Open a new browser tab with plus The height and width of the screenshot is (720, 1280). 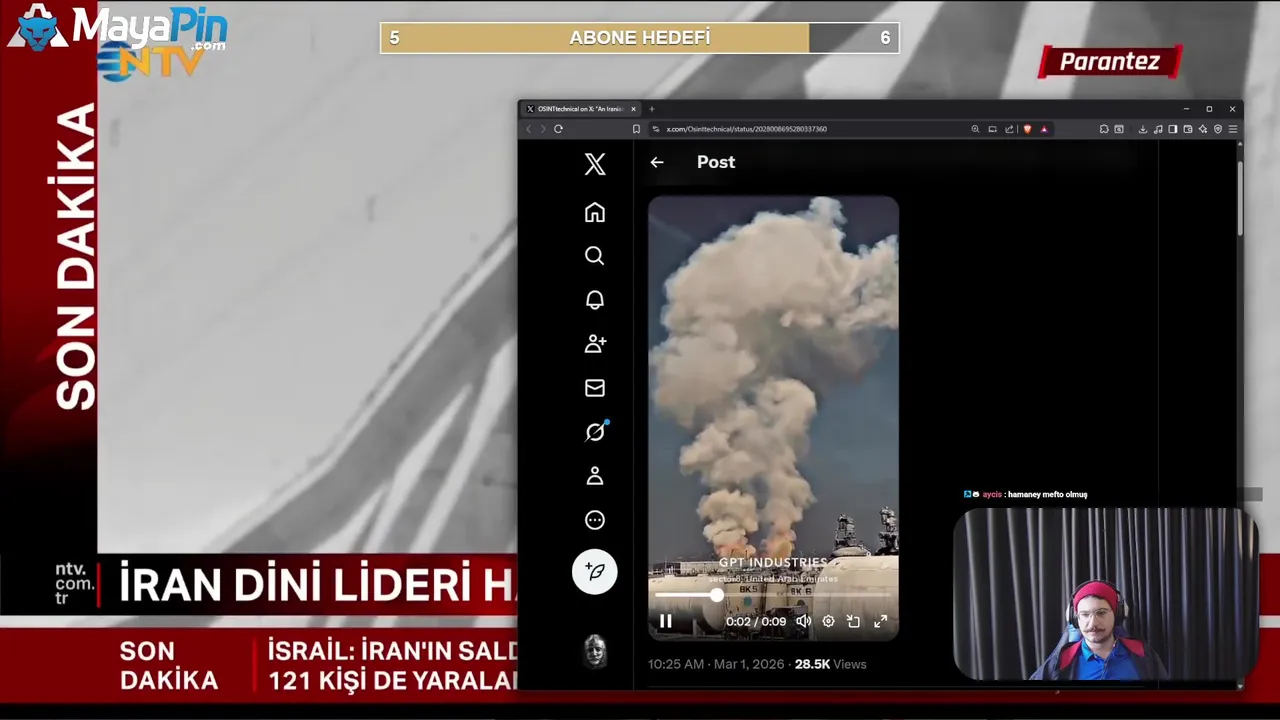(652, 109)
